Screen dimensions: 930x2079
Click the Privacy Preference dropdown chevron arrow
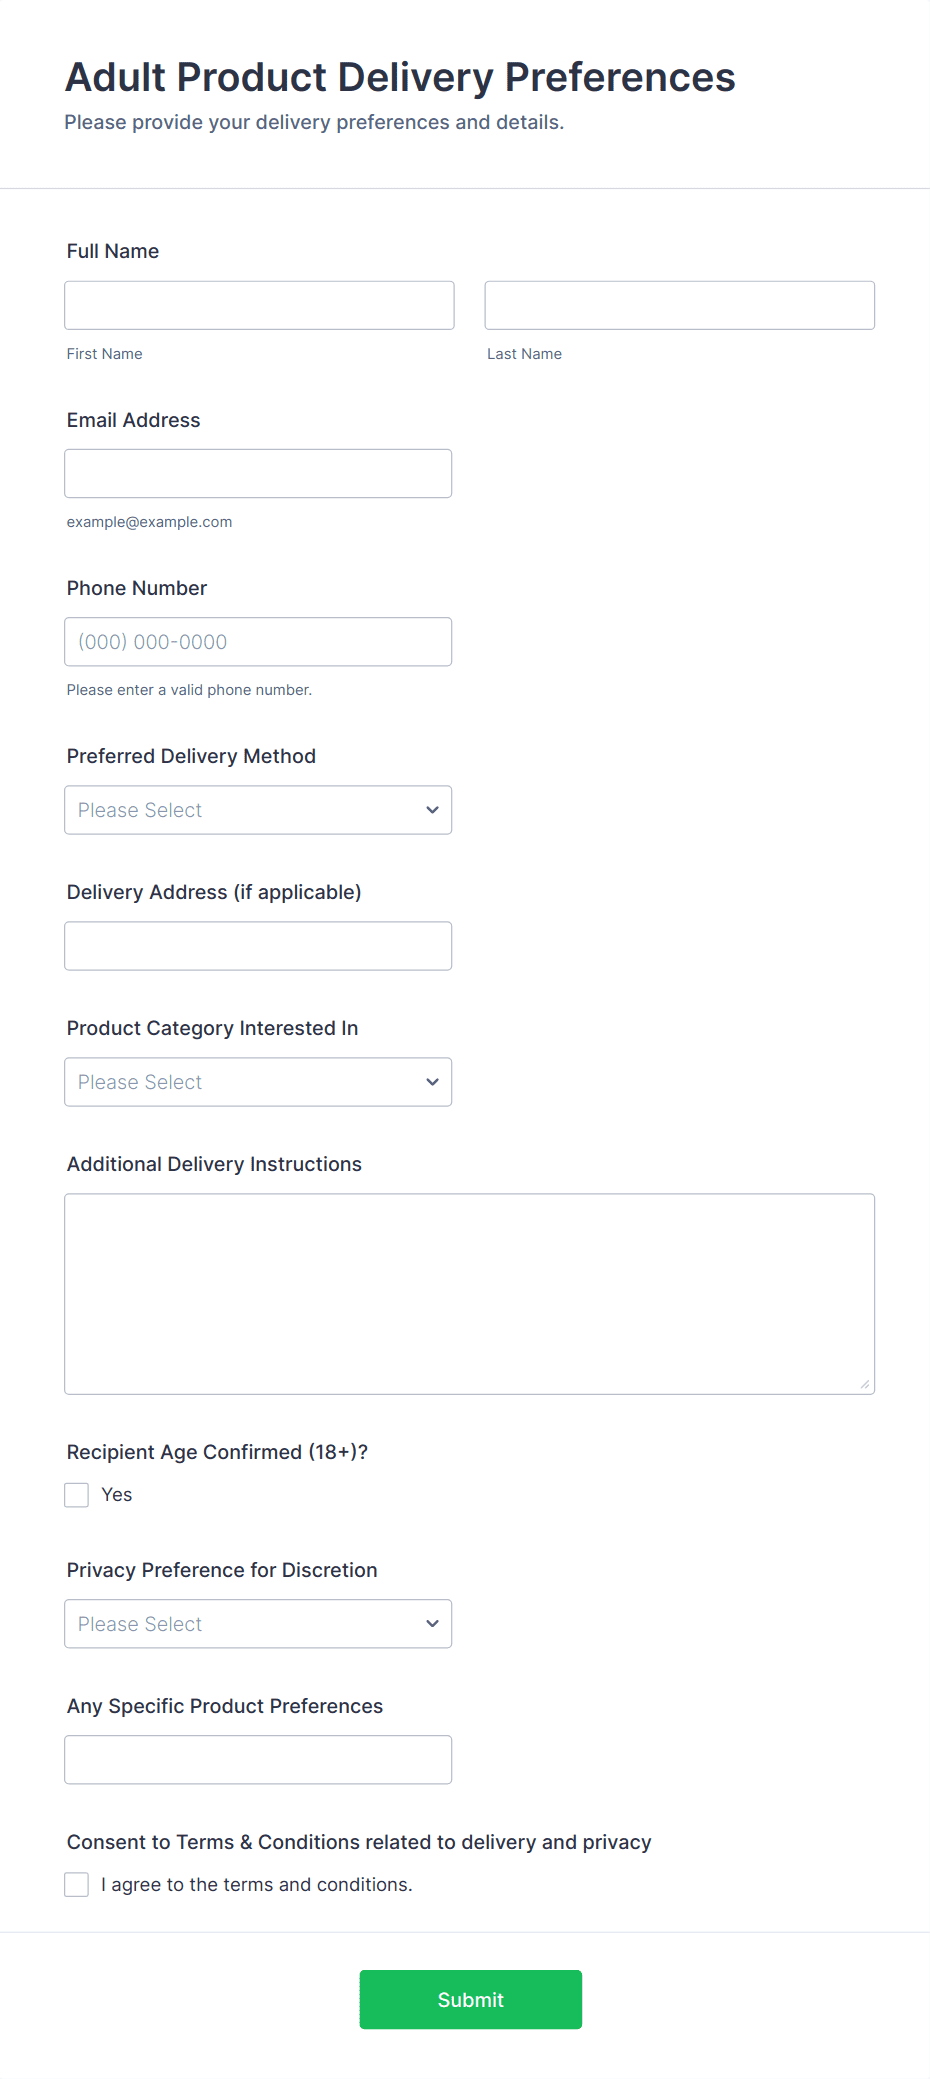coord(432,1624)
